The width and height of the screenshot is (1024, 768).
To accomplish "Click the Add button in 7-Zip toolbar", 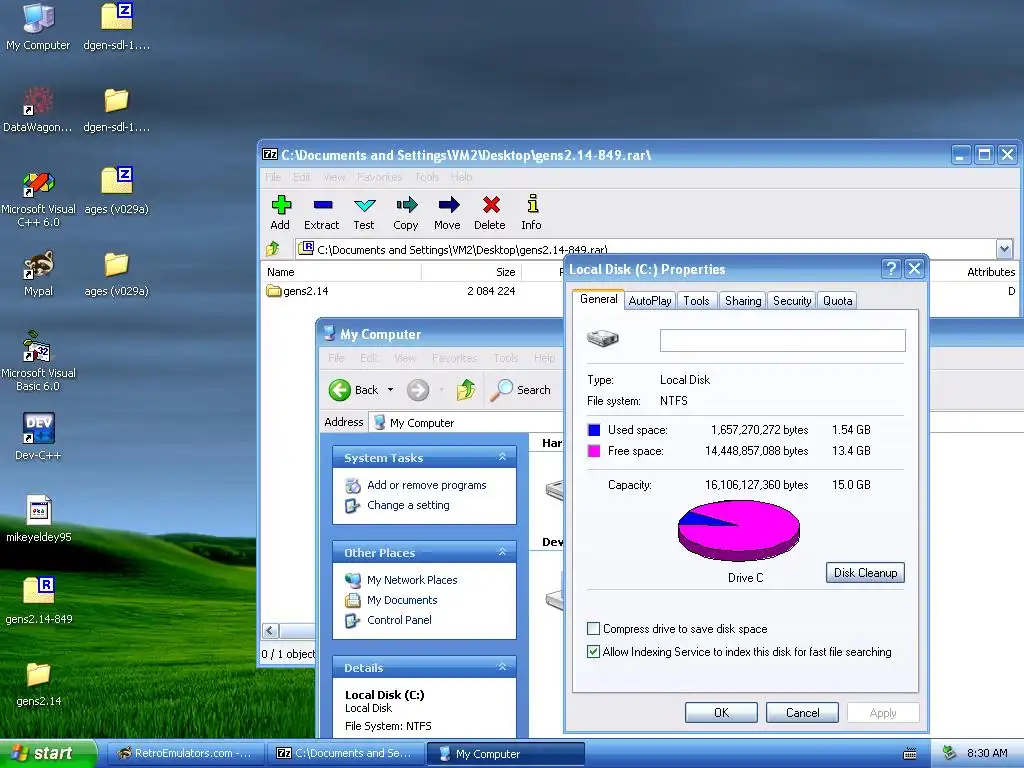I will click(x=280, y=213).
